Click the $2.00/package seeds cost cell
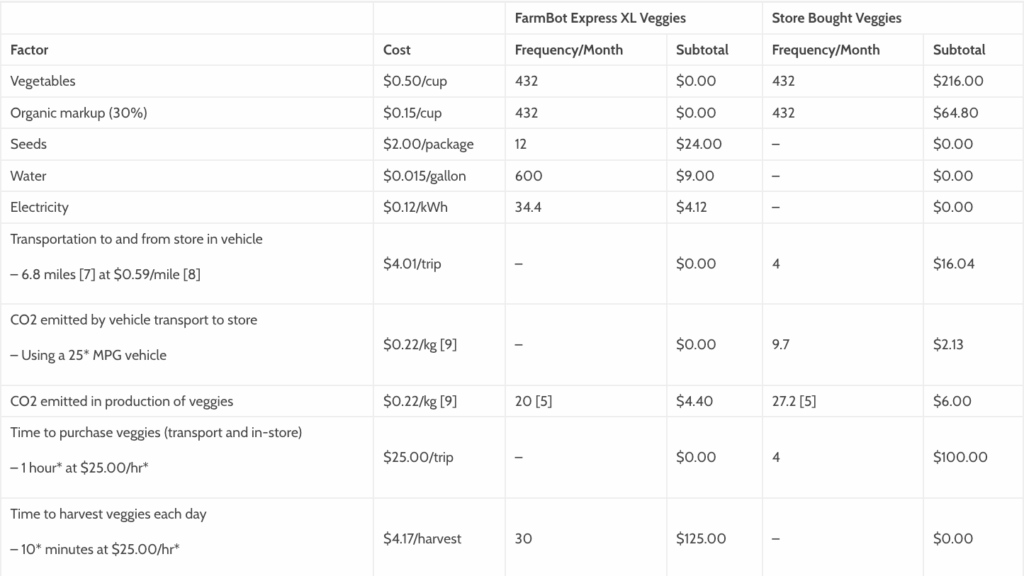Viewport: 1024px width, 576px height. [428, 144]
